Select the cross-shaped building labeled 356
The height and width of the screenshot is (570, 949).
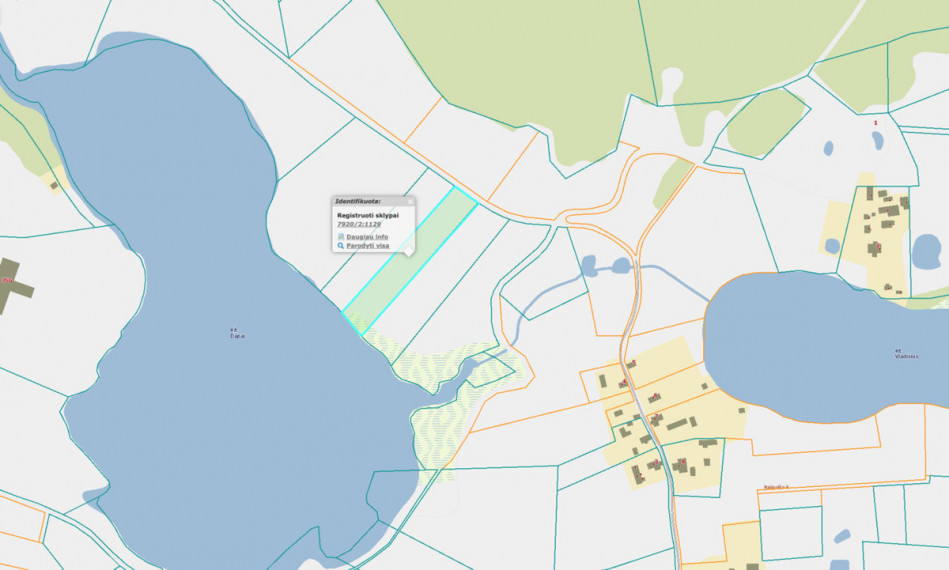[12, 284]
